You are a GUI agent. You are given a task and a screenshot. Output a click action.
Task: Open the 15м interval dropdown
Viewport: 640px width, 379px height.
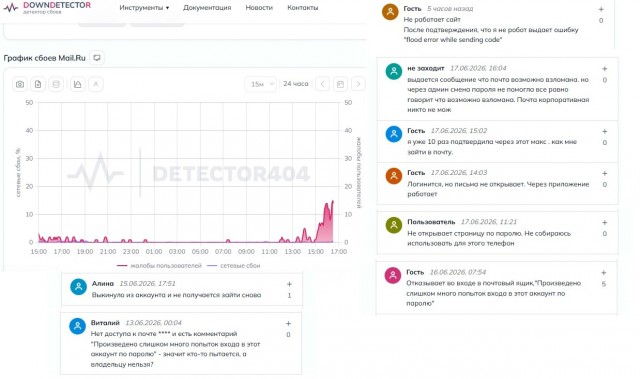pyautogui.click(x=261, y=84)
